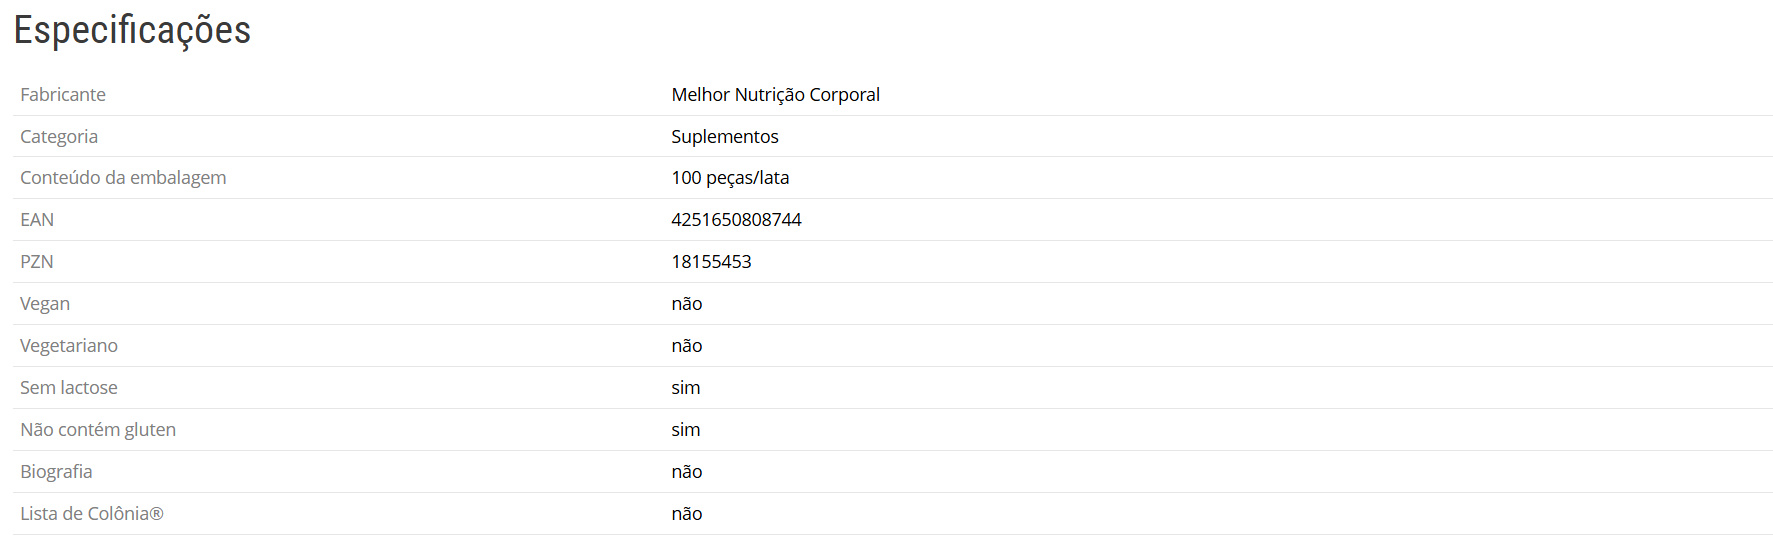Click the EAN number 4251650808744

(x=736, y=220)
